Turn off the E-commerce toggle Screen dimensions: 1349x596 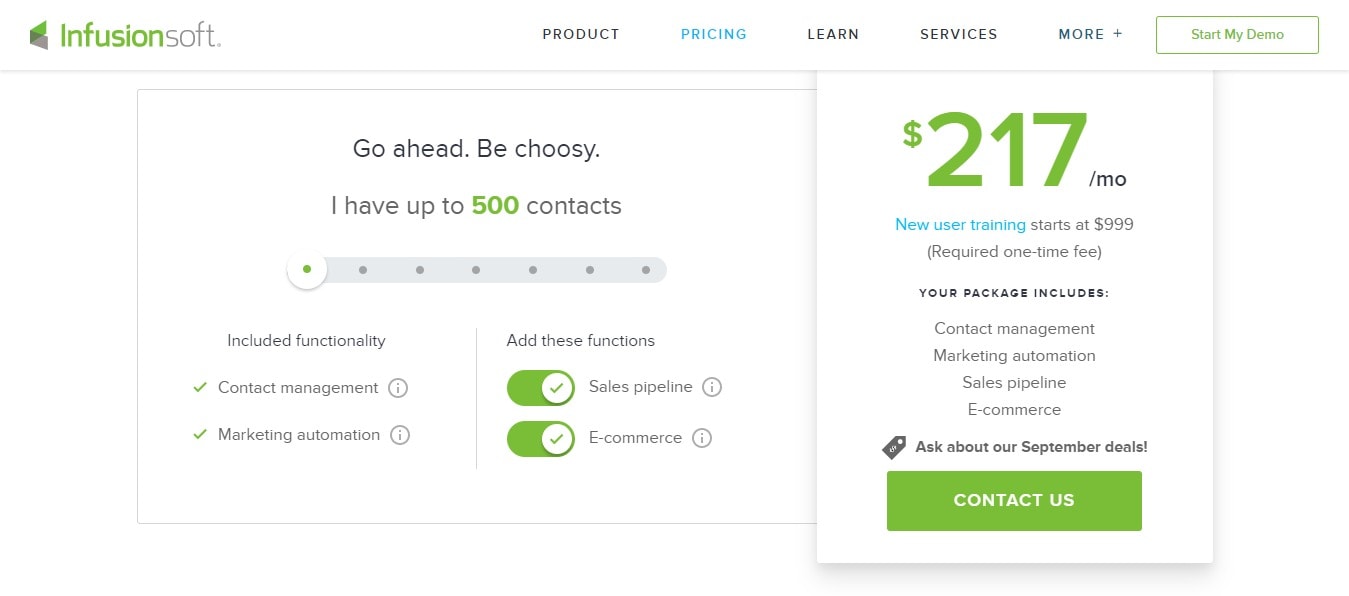pos(541,438)
